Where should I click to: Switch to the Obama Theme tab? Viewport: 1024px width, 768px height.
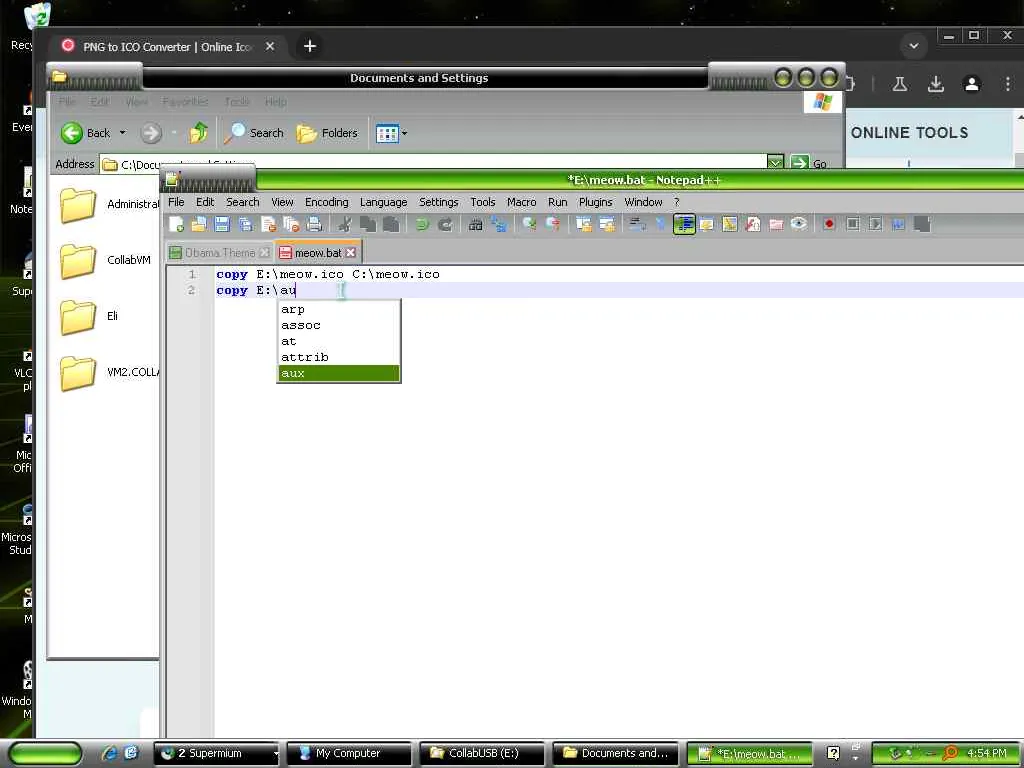point(219,253)
